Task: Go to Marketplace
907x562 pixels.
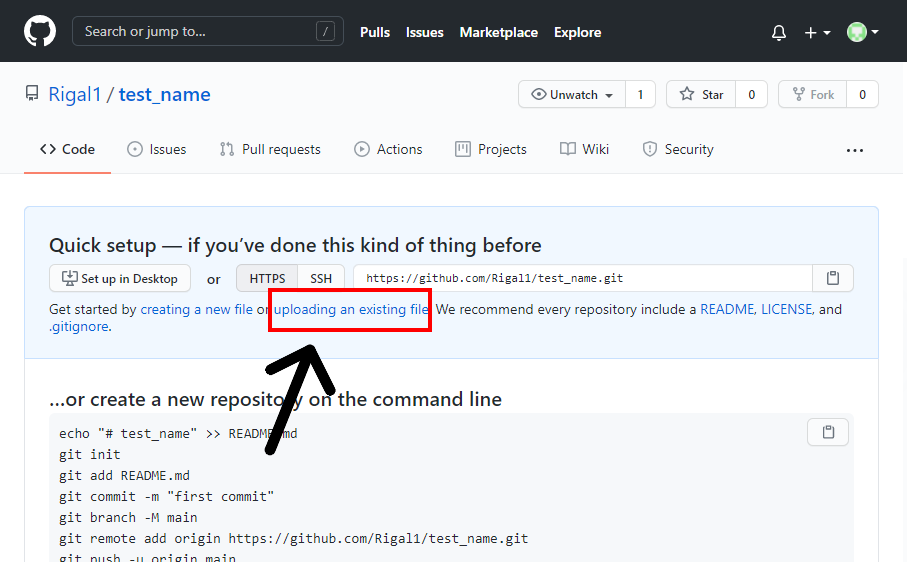Action: click(499, 32)
